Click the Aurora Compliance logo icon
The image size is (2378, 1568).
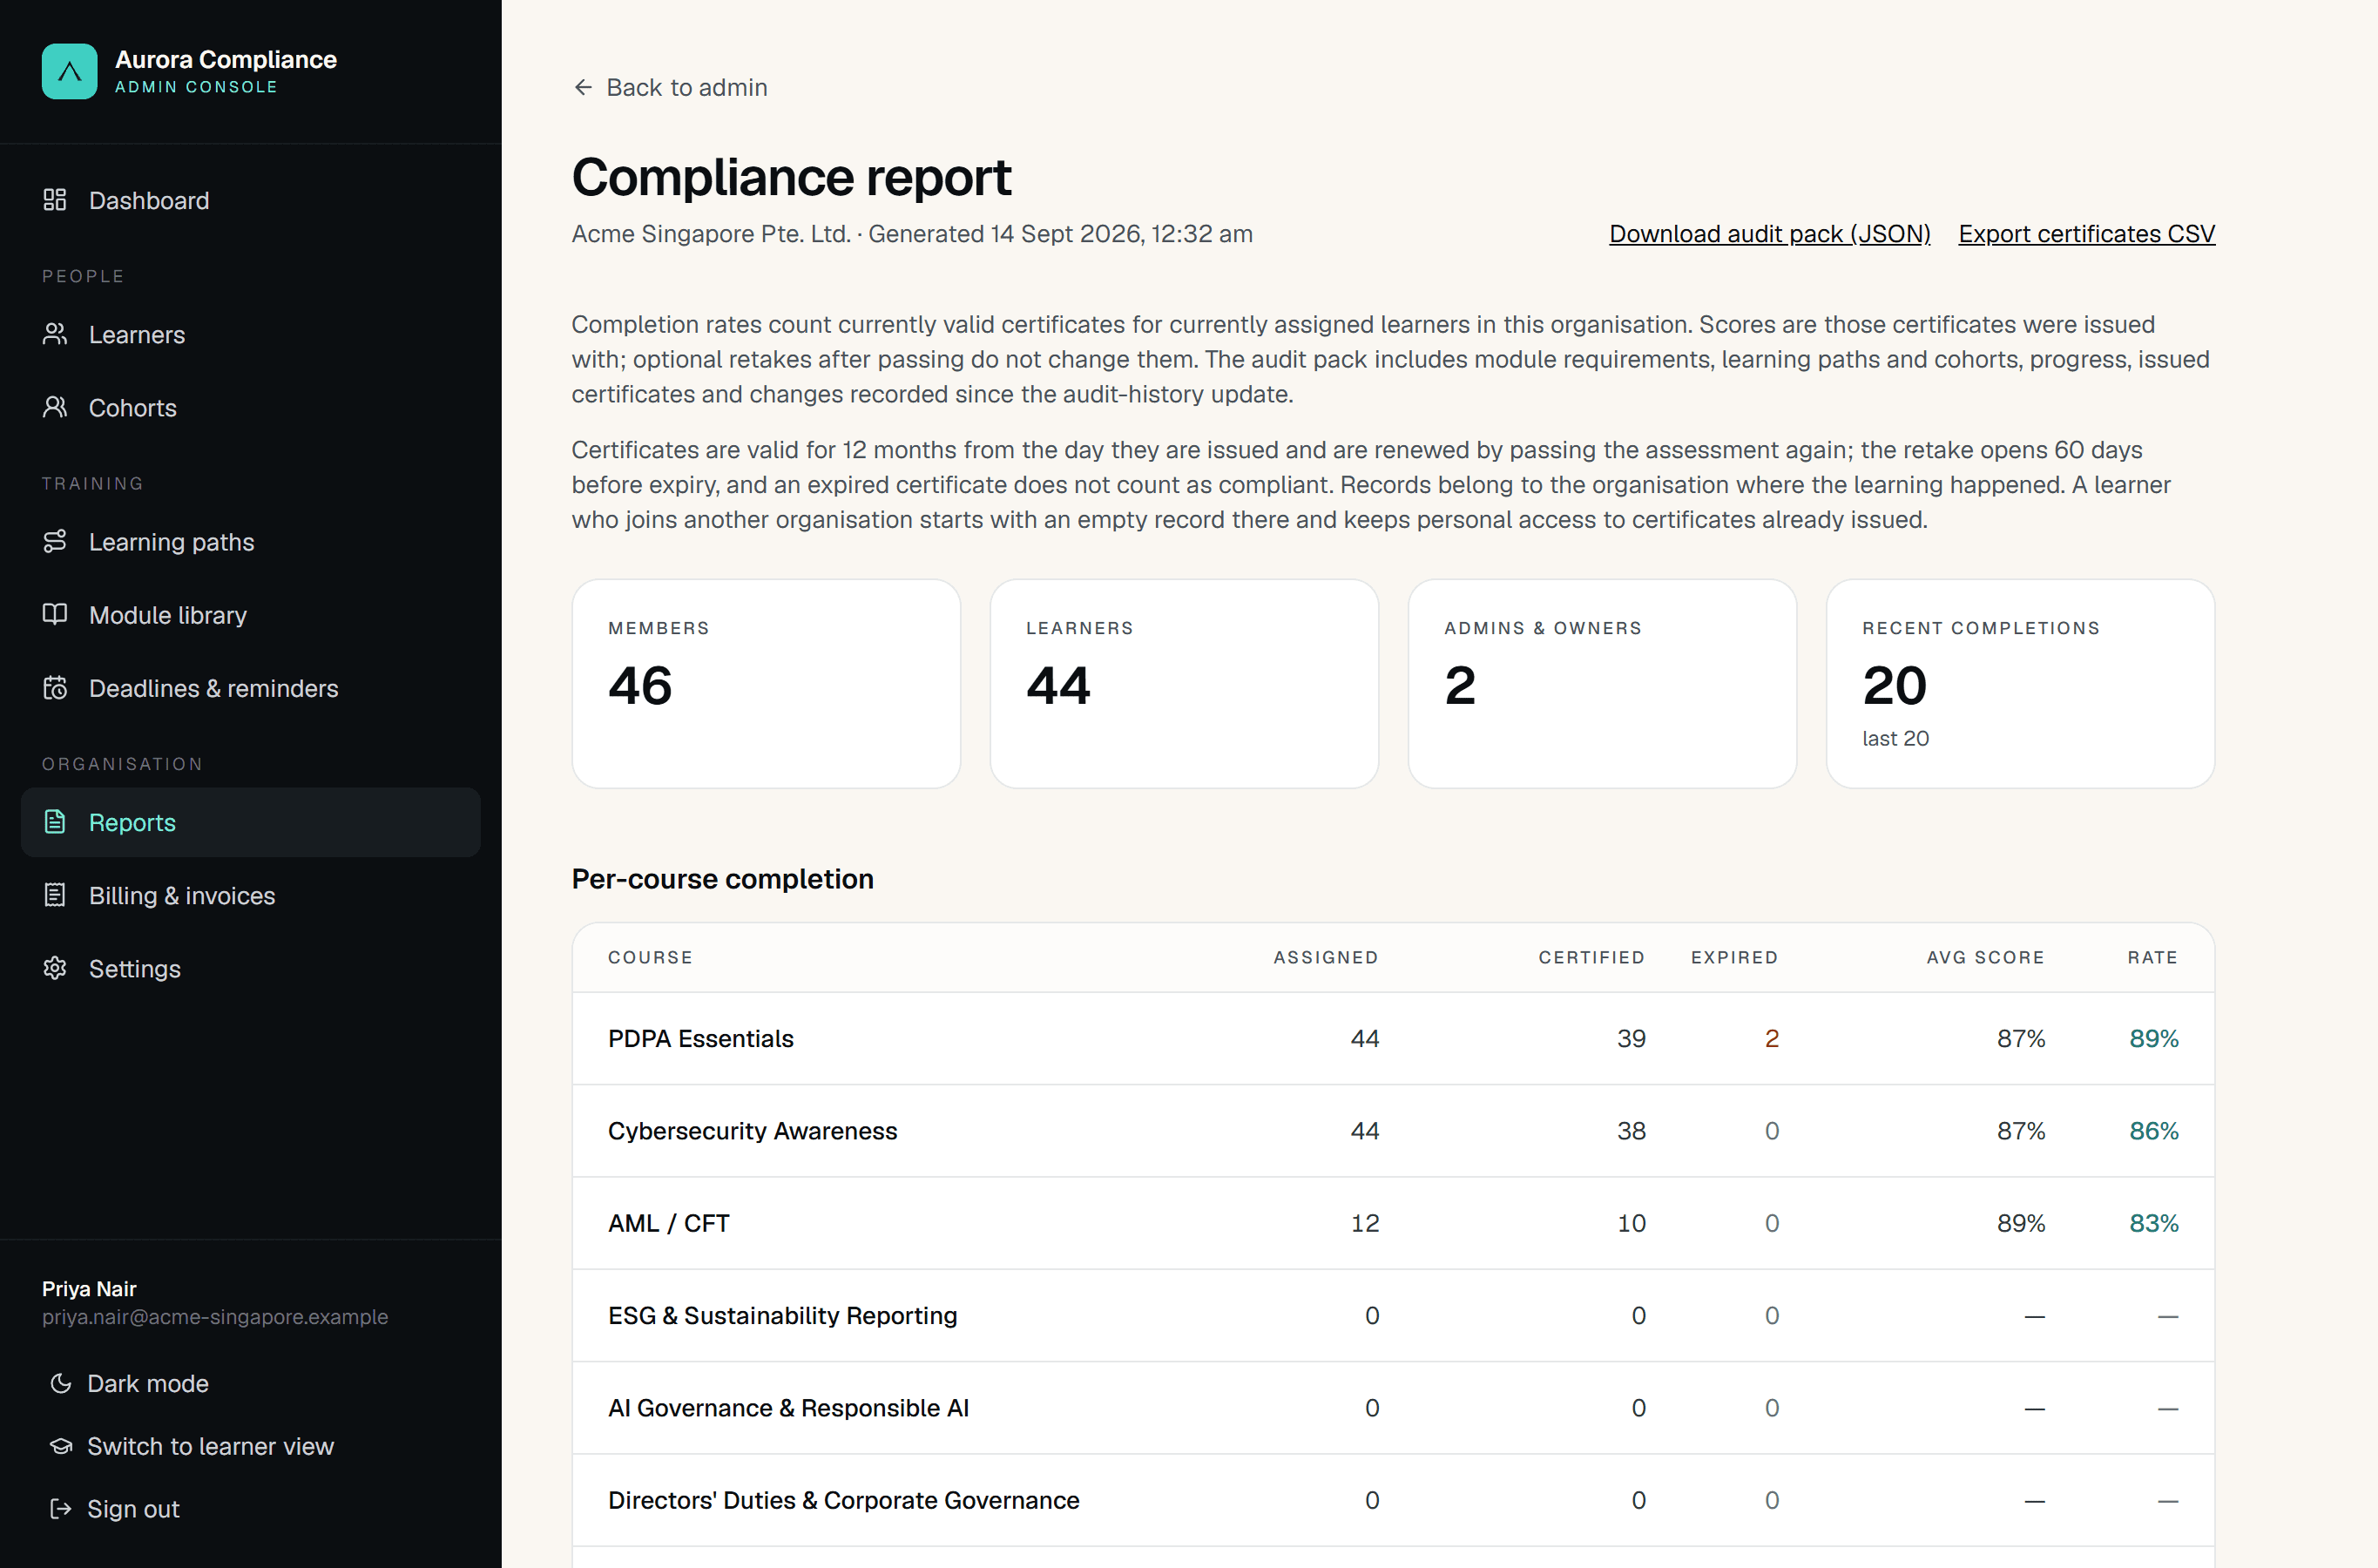pos(69,71)
